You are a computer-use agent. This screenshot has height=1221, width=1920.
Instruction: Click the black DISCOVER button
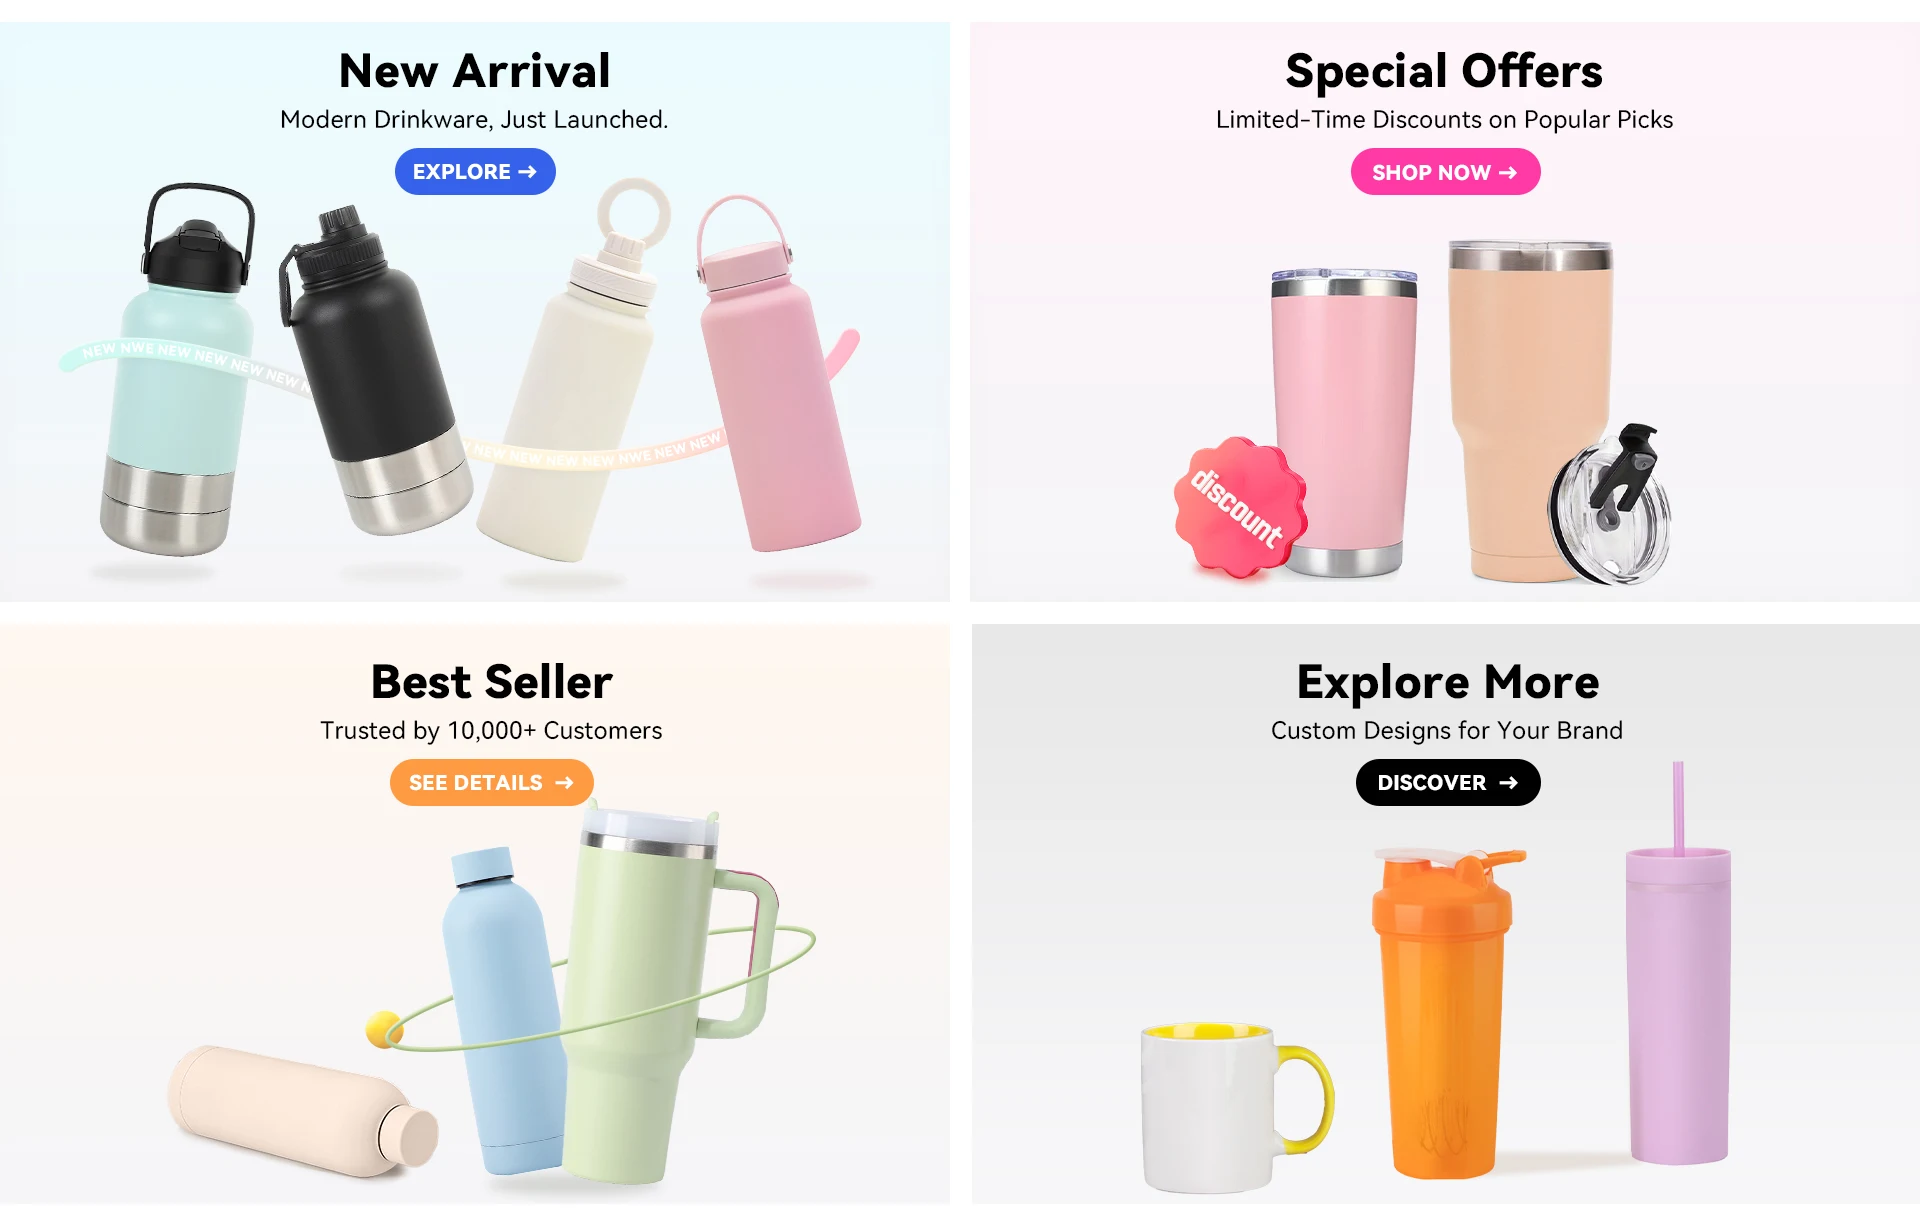tap(1448, 782)
